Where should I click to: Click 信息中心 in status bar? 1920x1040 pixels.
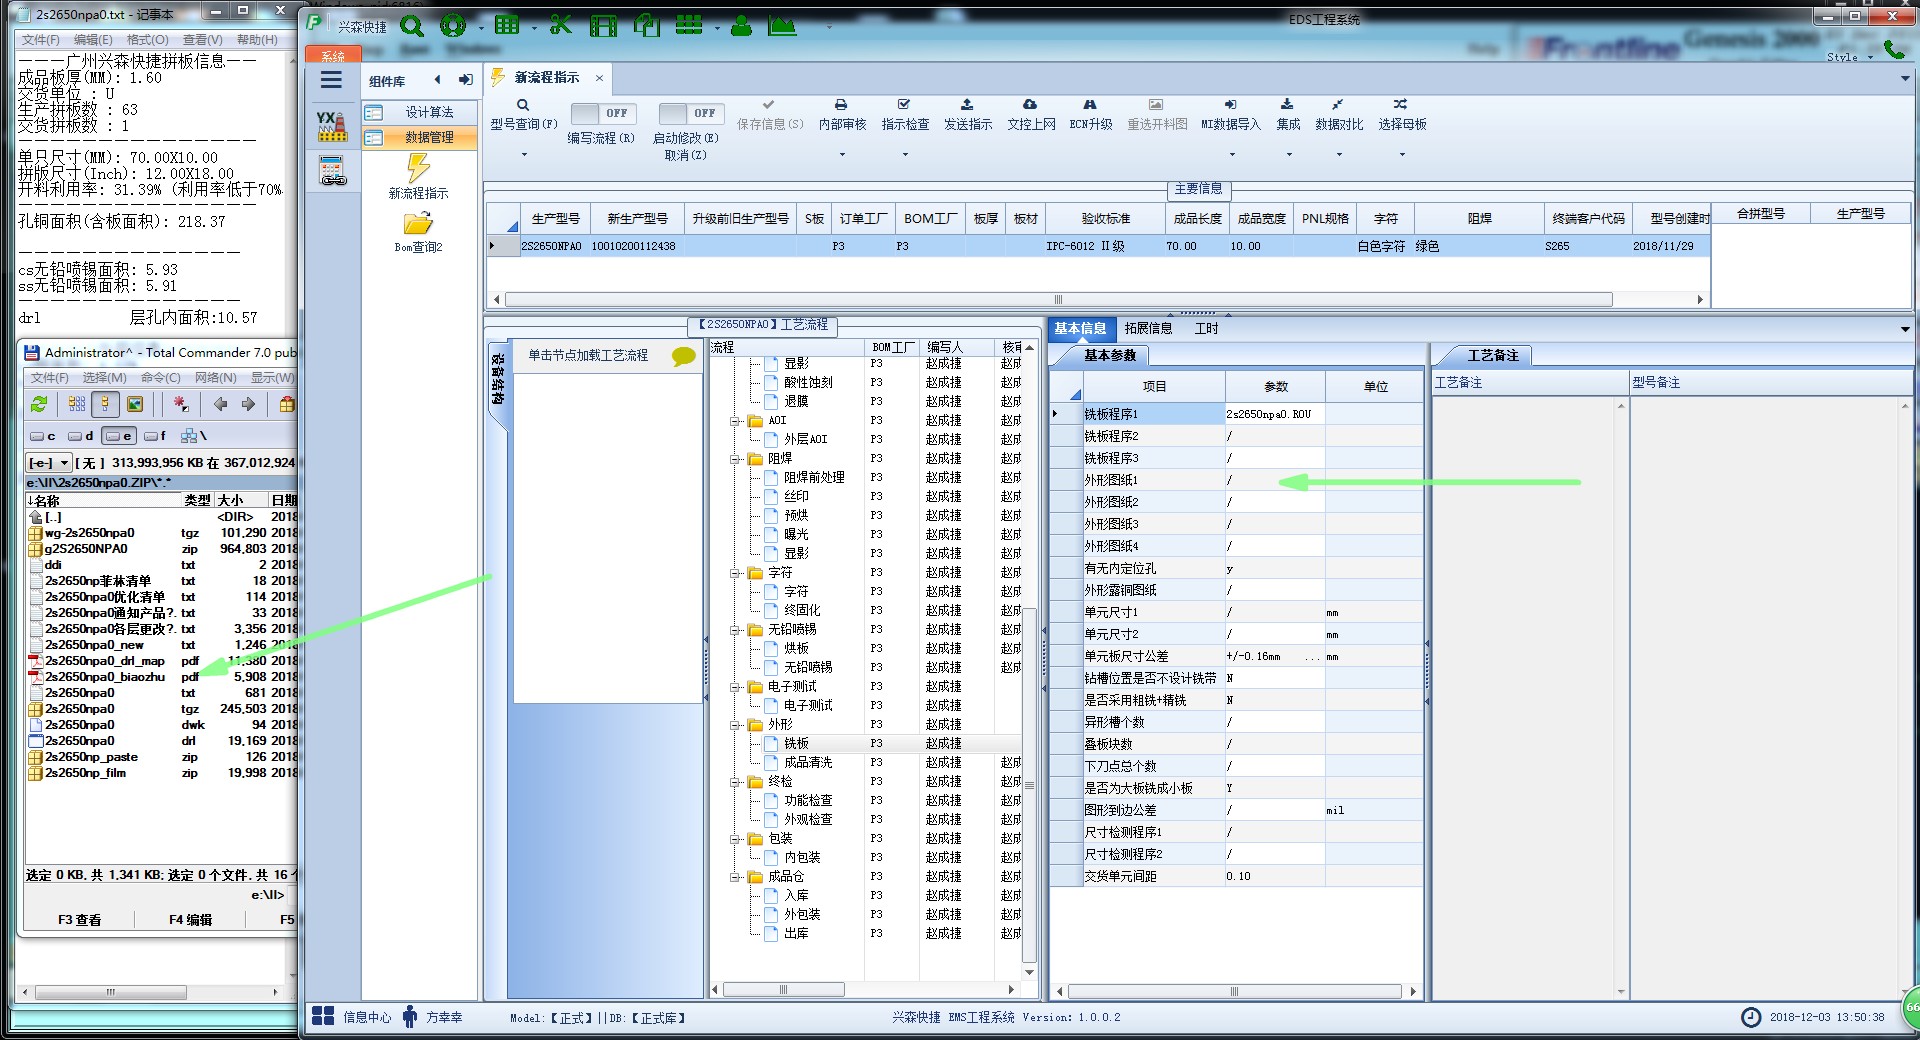[354, 1017]
